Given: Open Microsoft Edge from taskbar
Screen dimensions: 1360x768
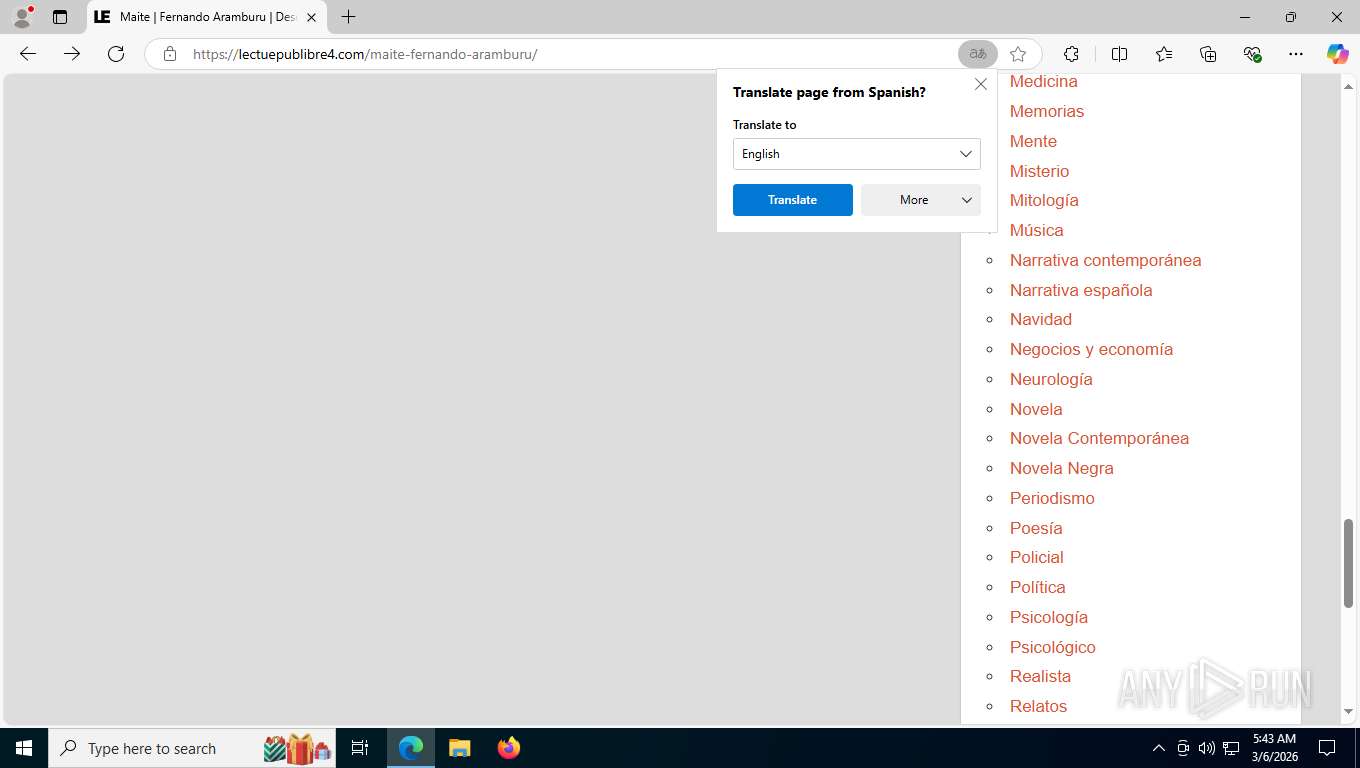Looking at the screenshot, I should [411, 748].
